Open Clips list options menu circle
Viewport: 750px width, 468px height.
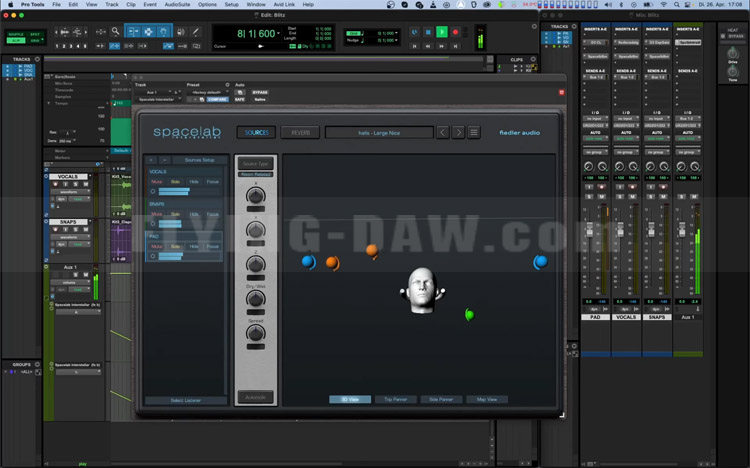pos(533,59)
